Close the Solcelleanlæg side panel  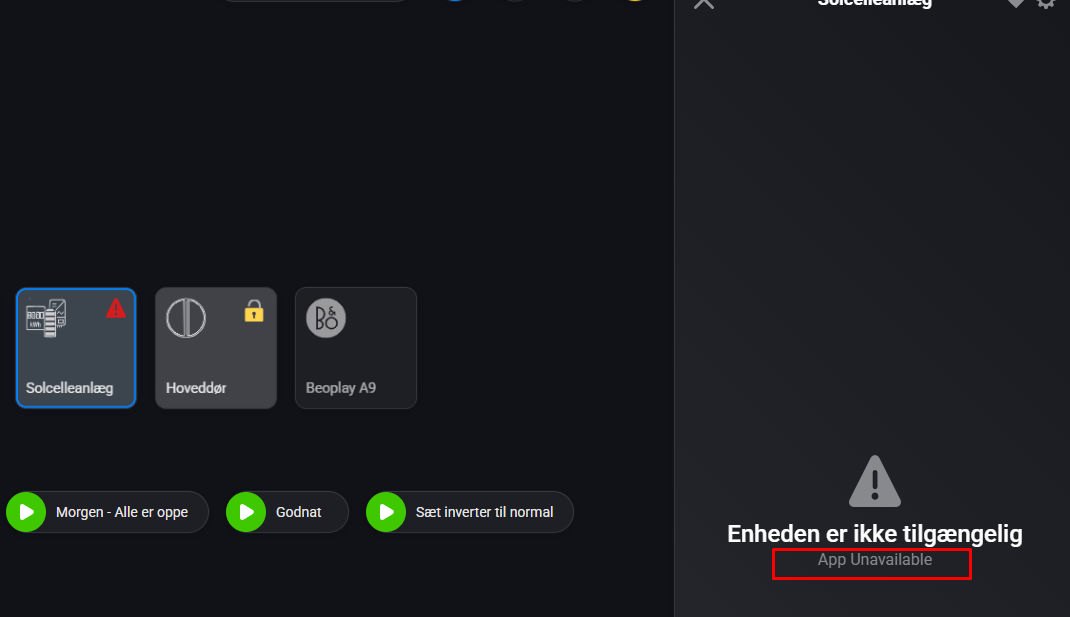704,3
